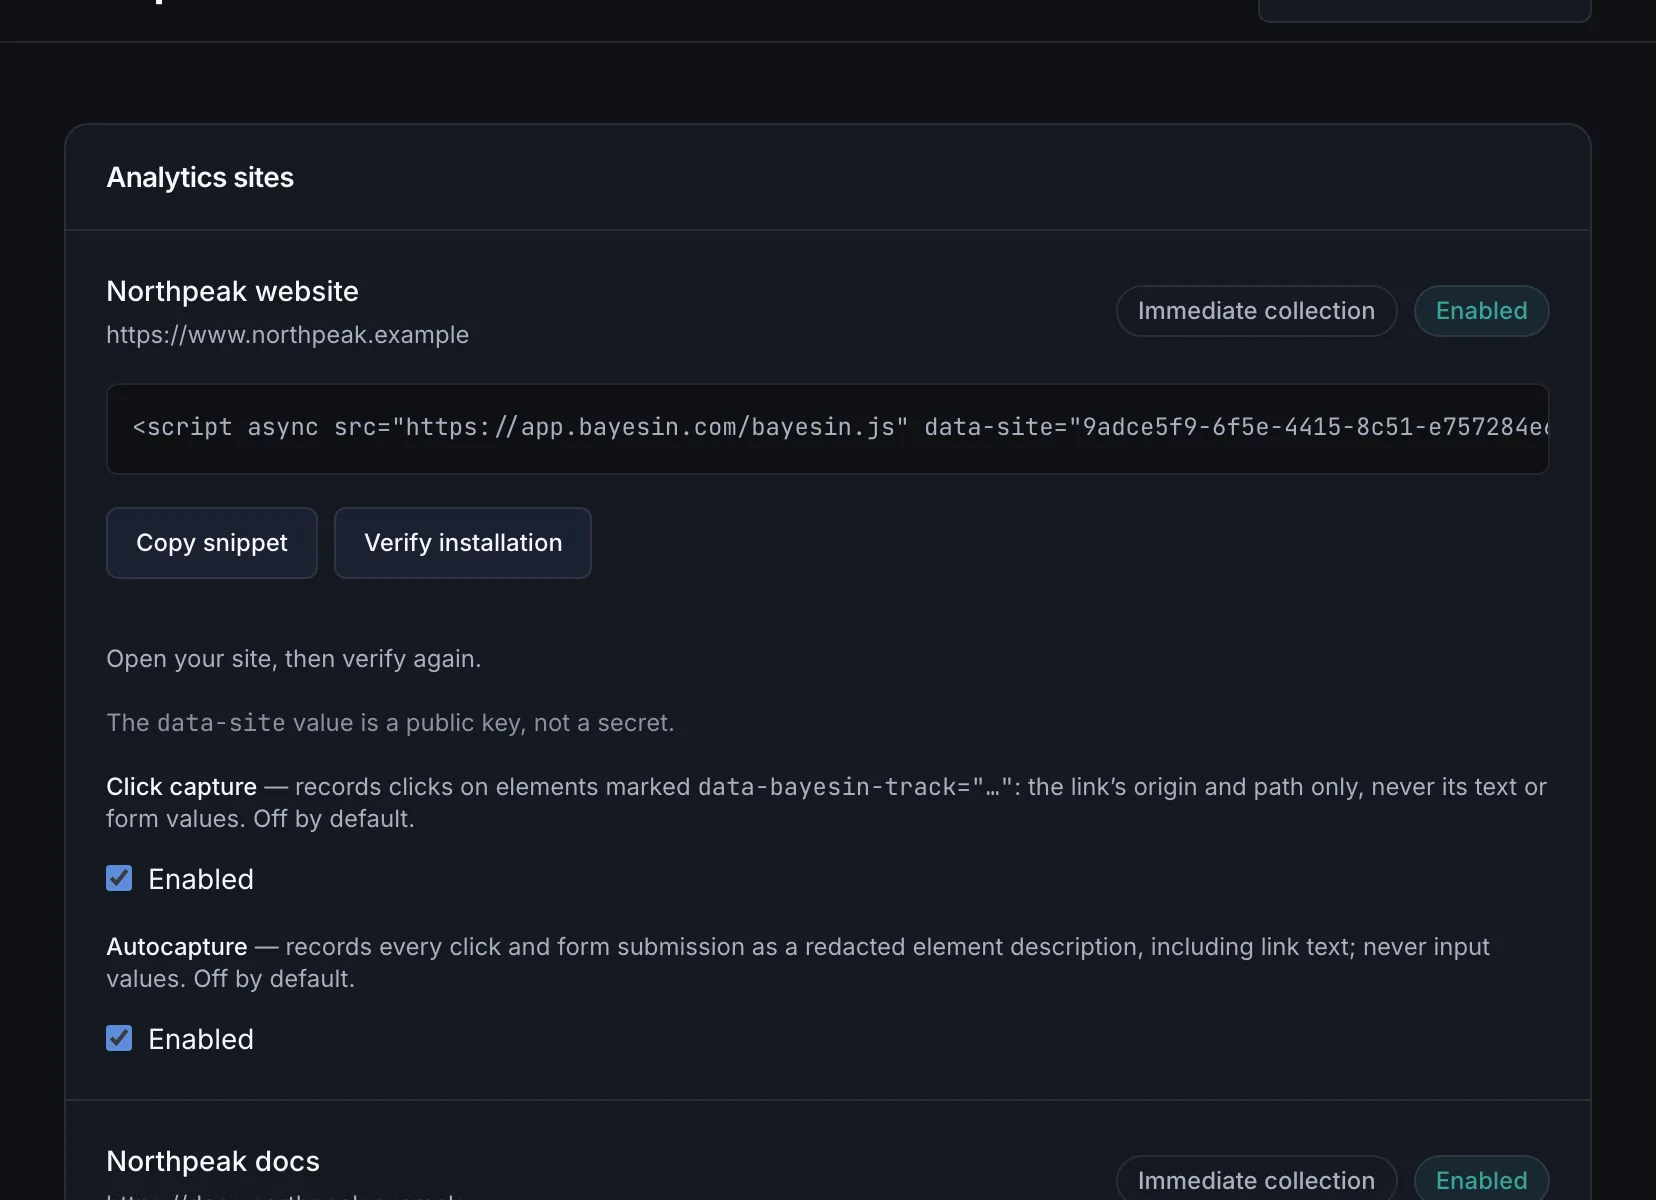Click Northpeak website's Immediate collection badge
1656x1200 pixels.
tap(1256, 311)
